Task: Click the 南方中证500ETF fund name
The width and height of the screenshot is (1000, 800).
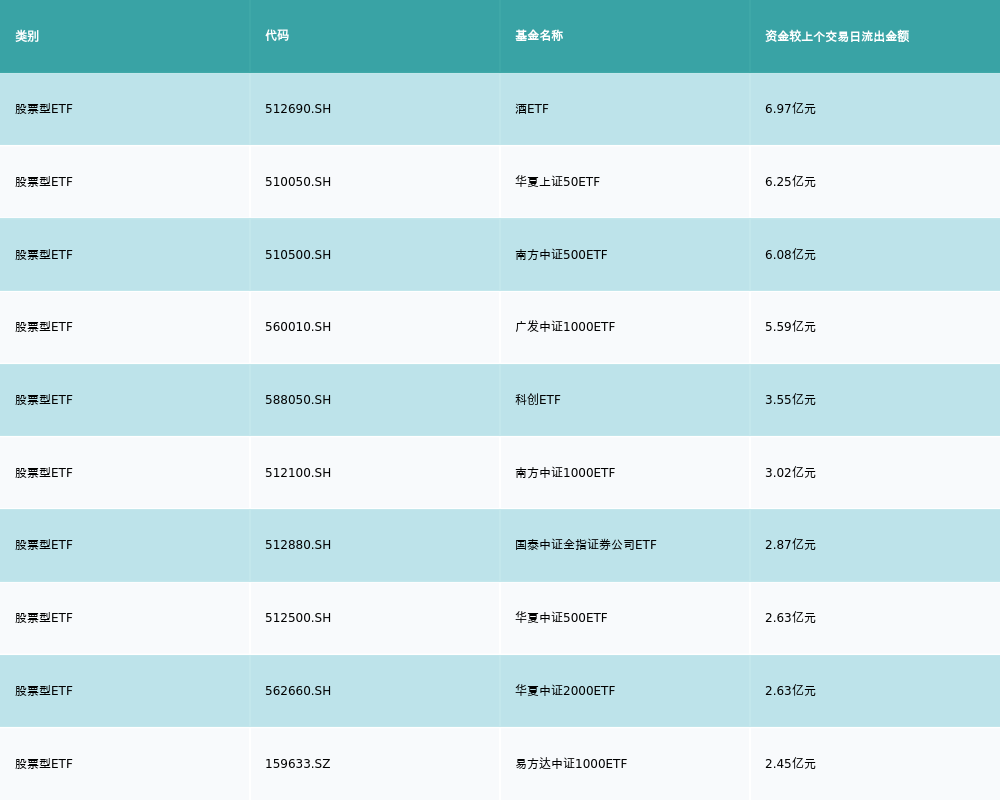Action: tap(561, 255)
